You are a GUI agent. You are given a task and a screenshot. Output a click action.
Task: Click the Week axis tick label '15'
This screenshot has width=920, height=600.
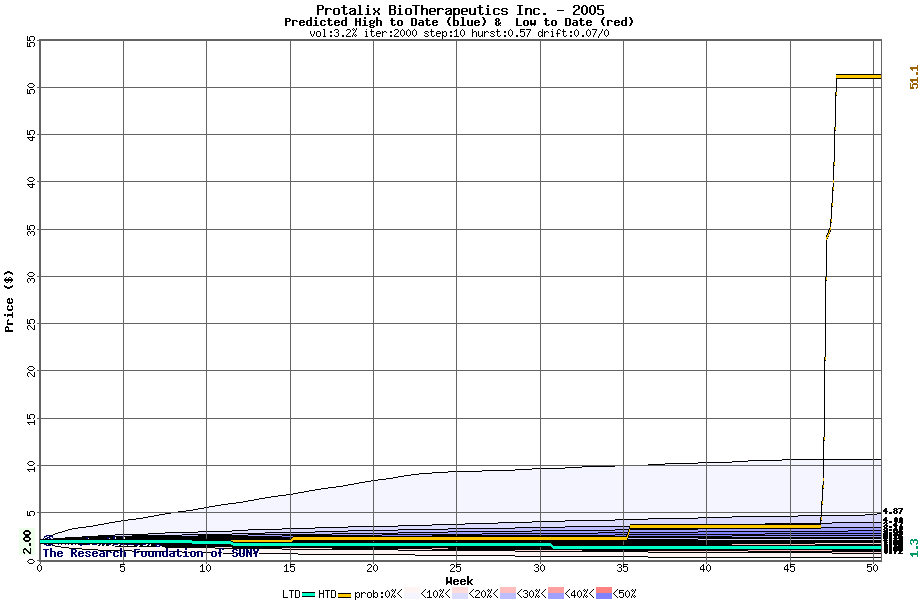point(289,568)
